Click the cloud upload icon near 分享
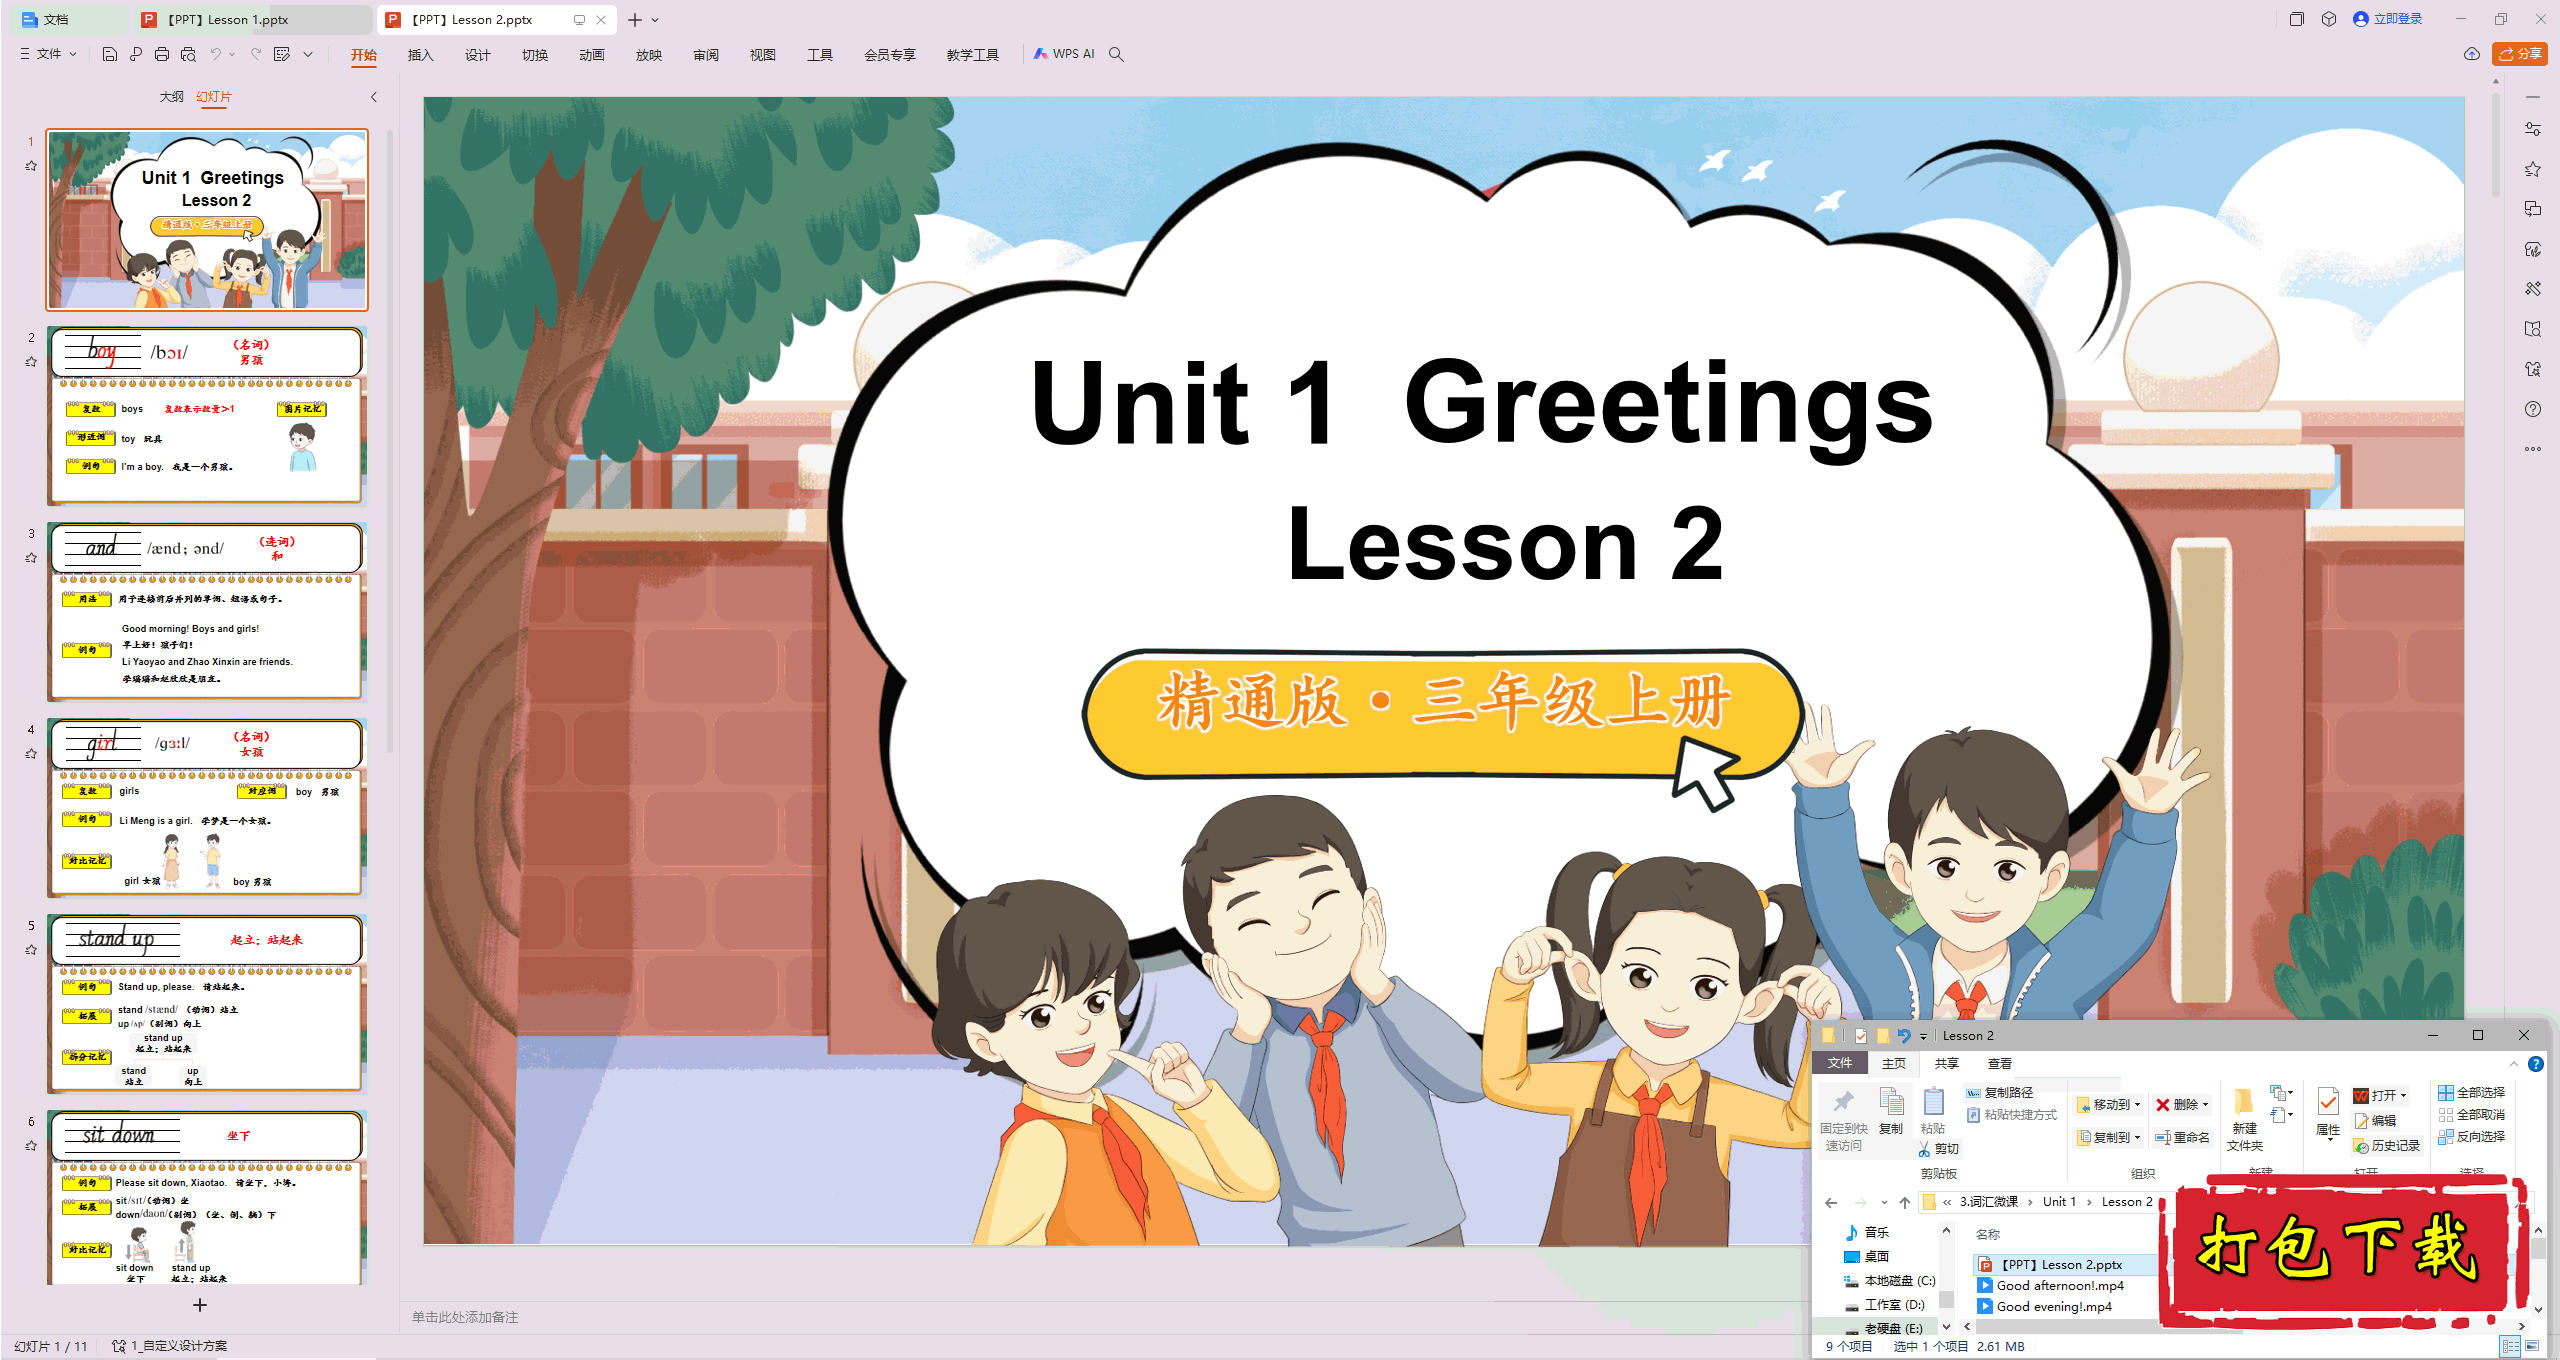 tap(2472, 54)
